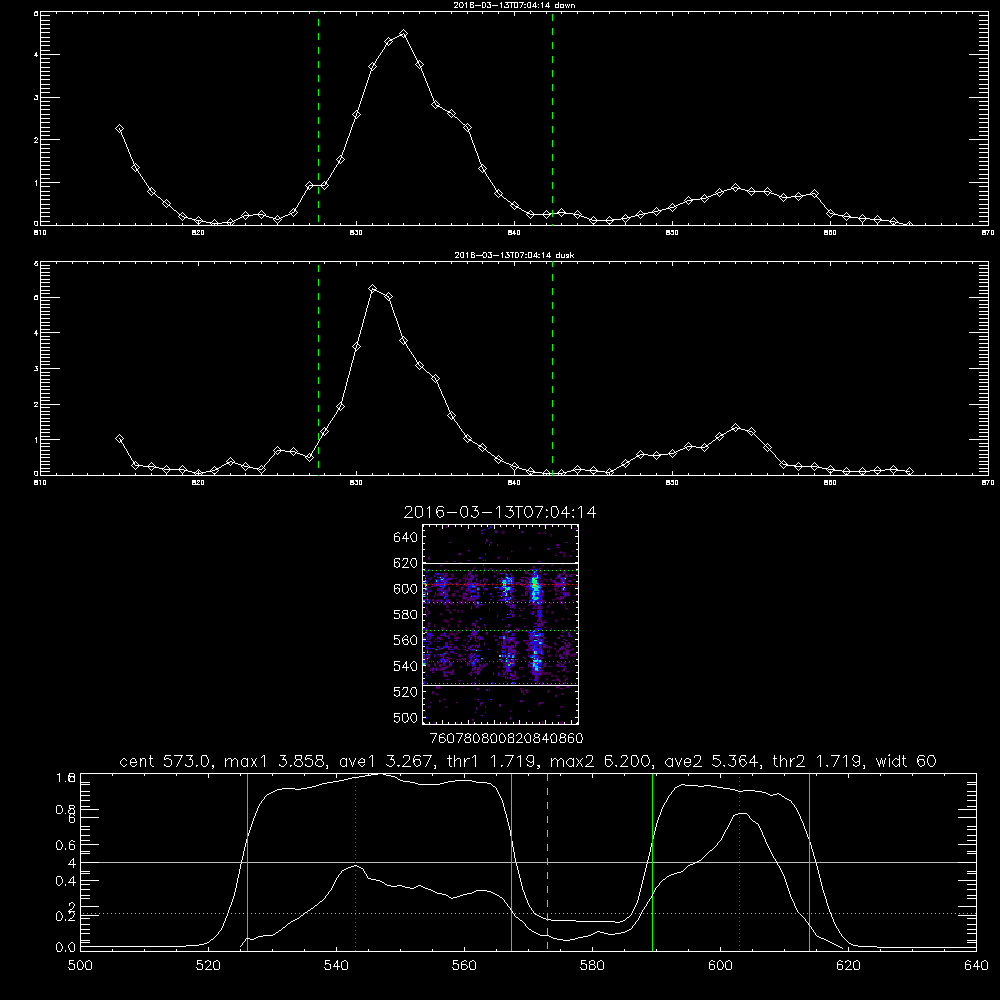Click the green vertical line right of the orange line
This screenshot has height=1000, width=1000.
[652, 861]
